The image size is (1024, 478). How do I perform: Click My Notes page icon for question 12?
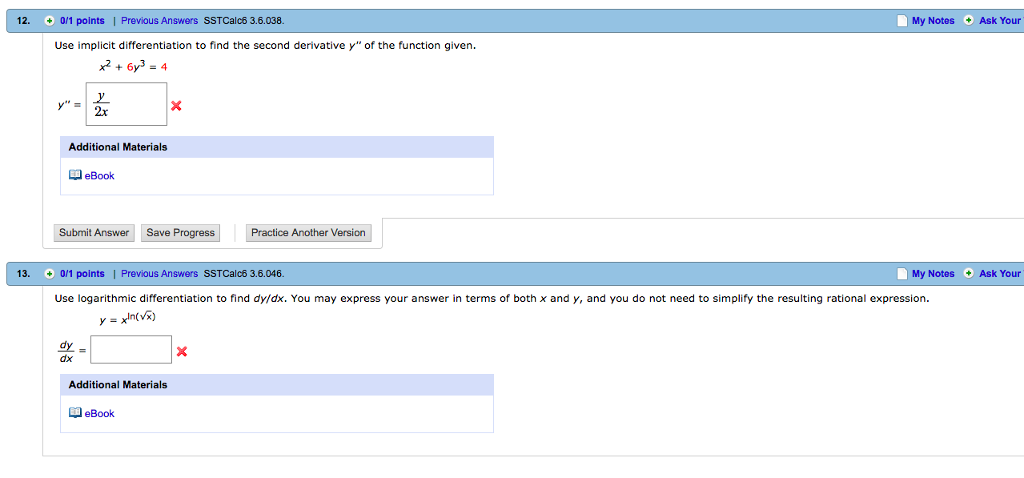pyautogui.click(x=902, y=21)
